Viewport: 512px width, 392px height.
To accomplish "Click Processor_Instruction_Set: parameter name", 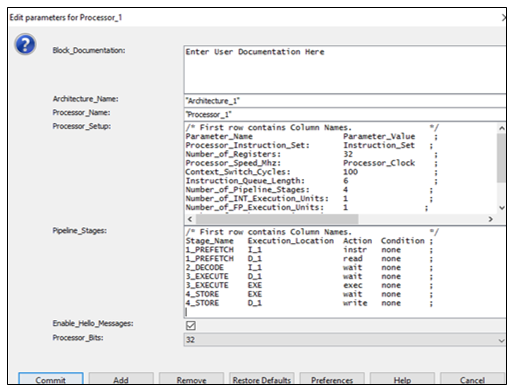I will pos(248,145).
